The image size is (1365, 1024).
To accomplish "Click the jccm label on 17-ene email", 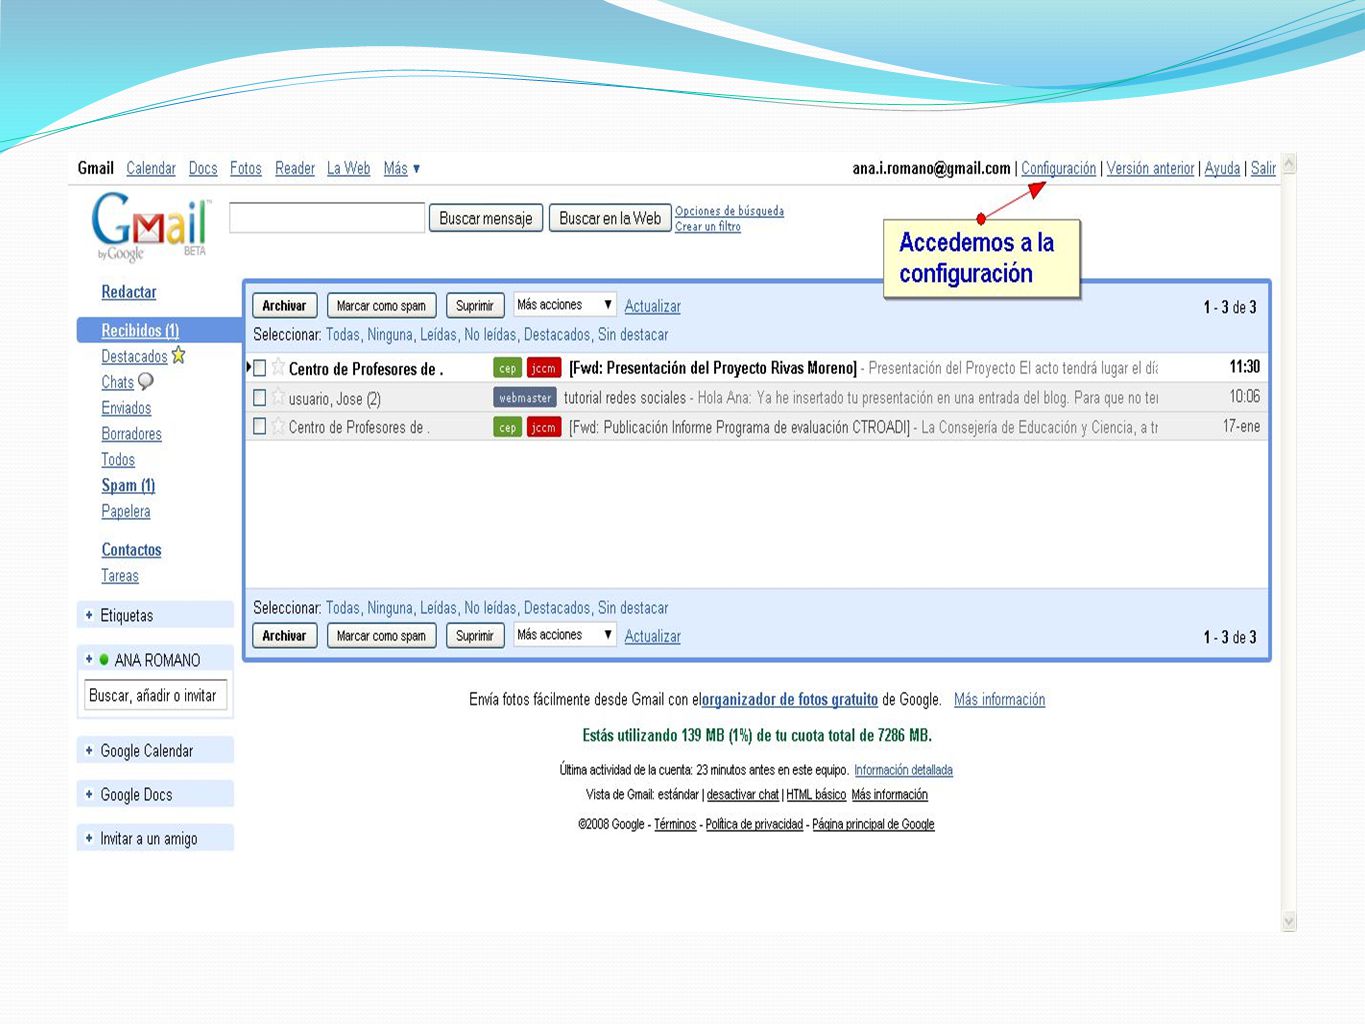I will (544, 427).
